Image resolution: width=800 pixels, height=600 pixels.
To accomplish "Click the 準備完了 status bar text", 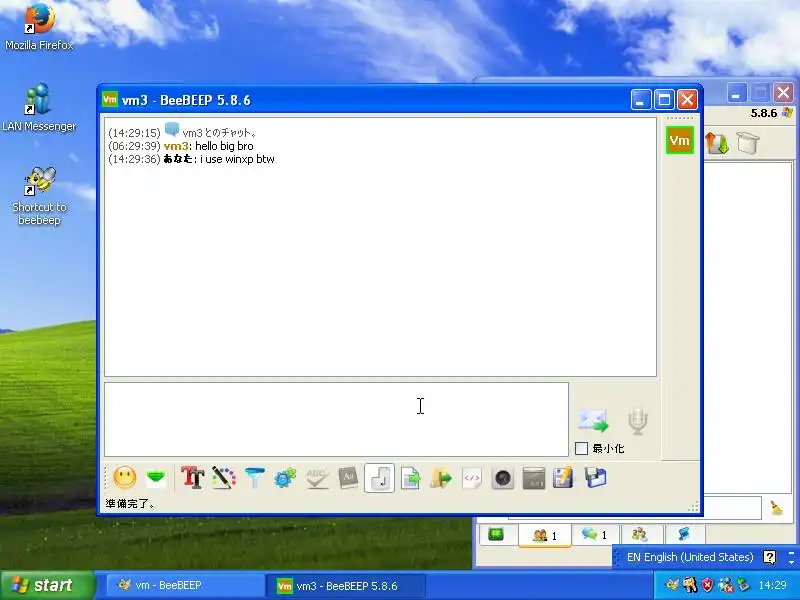I will pos(130,504).
